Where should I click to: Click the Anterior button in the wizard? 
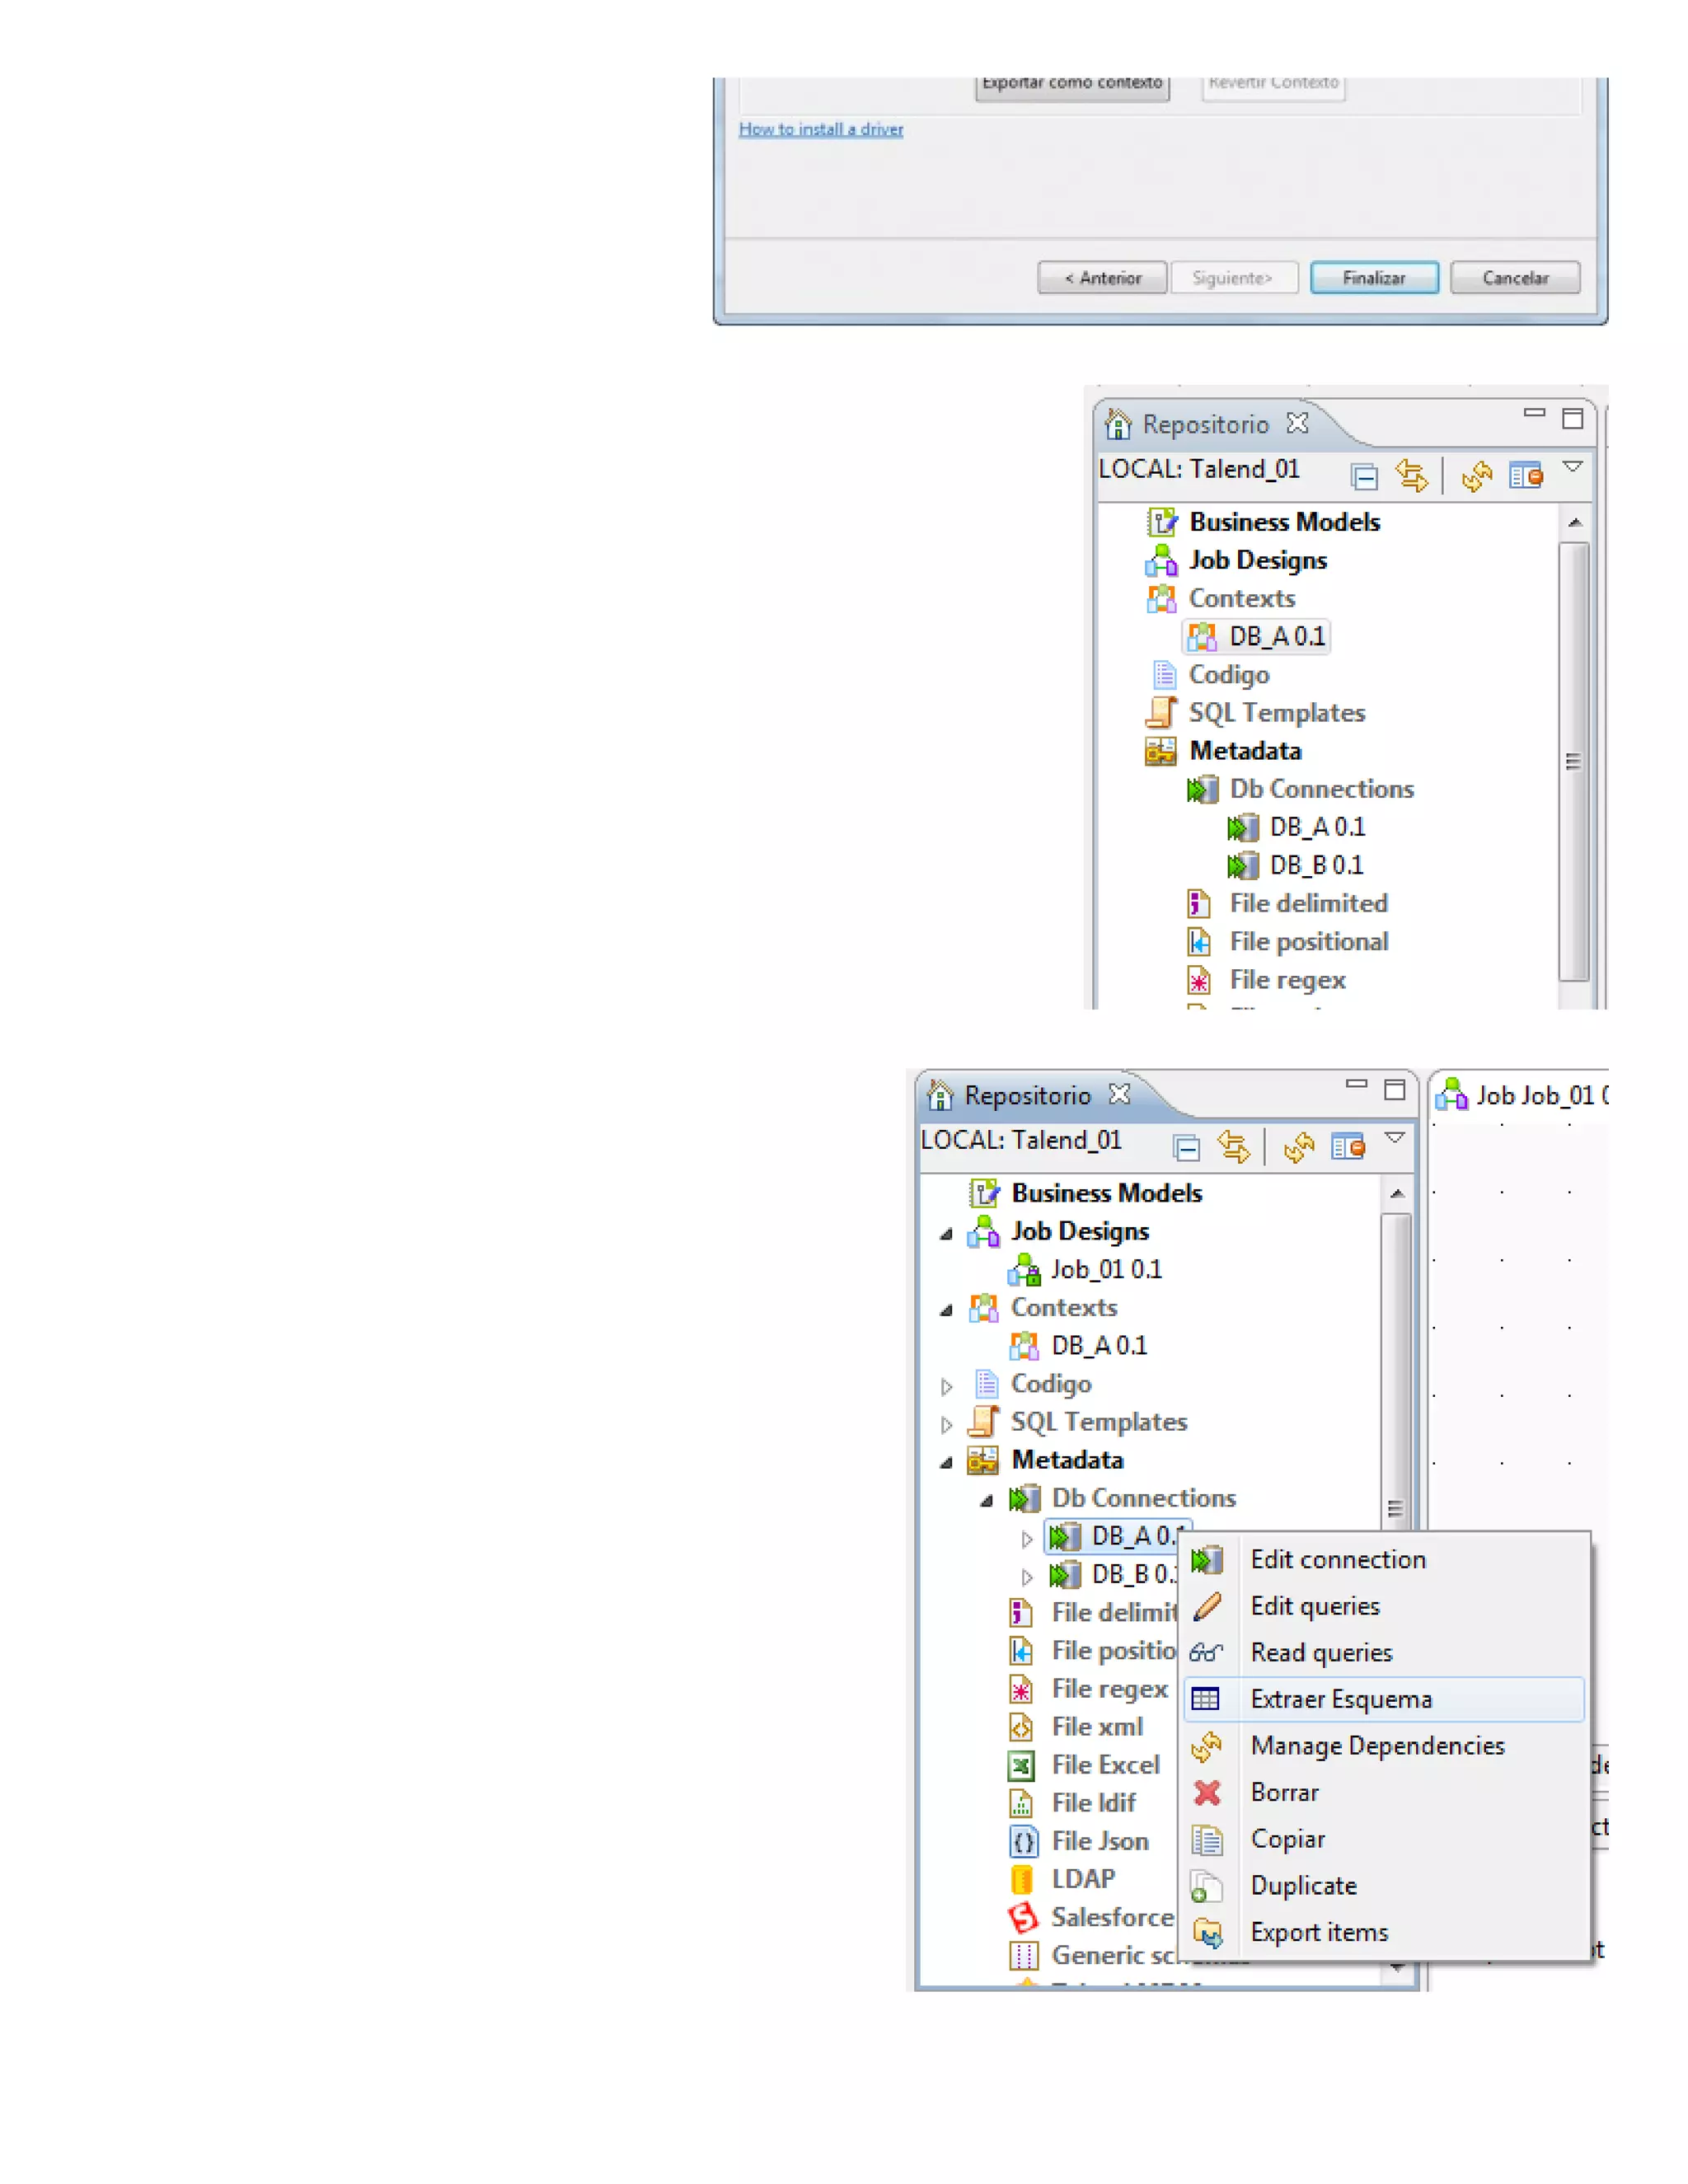[1101, 277]
